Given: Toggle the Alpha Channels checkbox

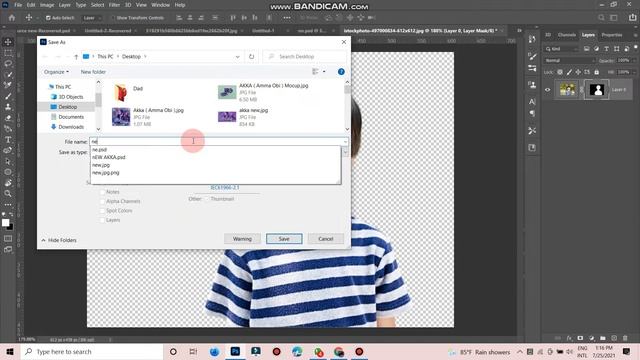Looking at the screenshot, I should tap(102, 201).
